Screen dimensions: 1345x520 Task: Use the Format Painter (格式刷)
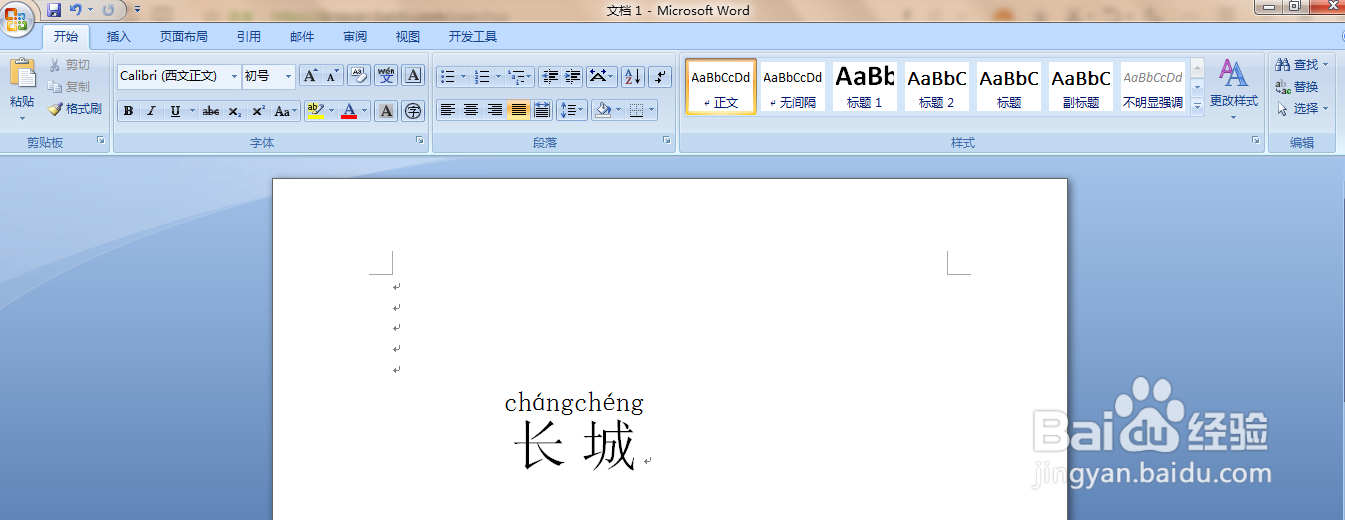click(x=76, y=109)
